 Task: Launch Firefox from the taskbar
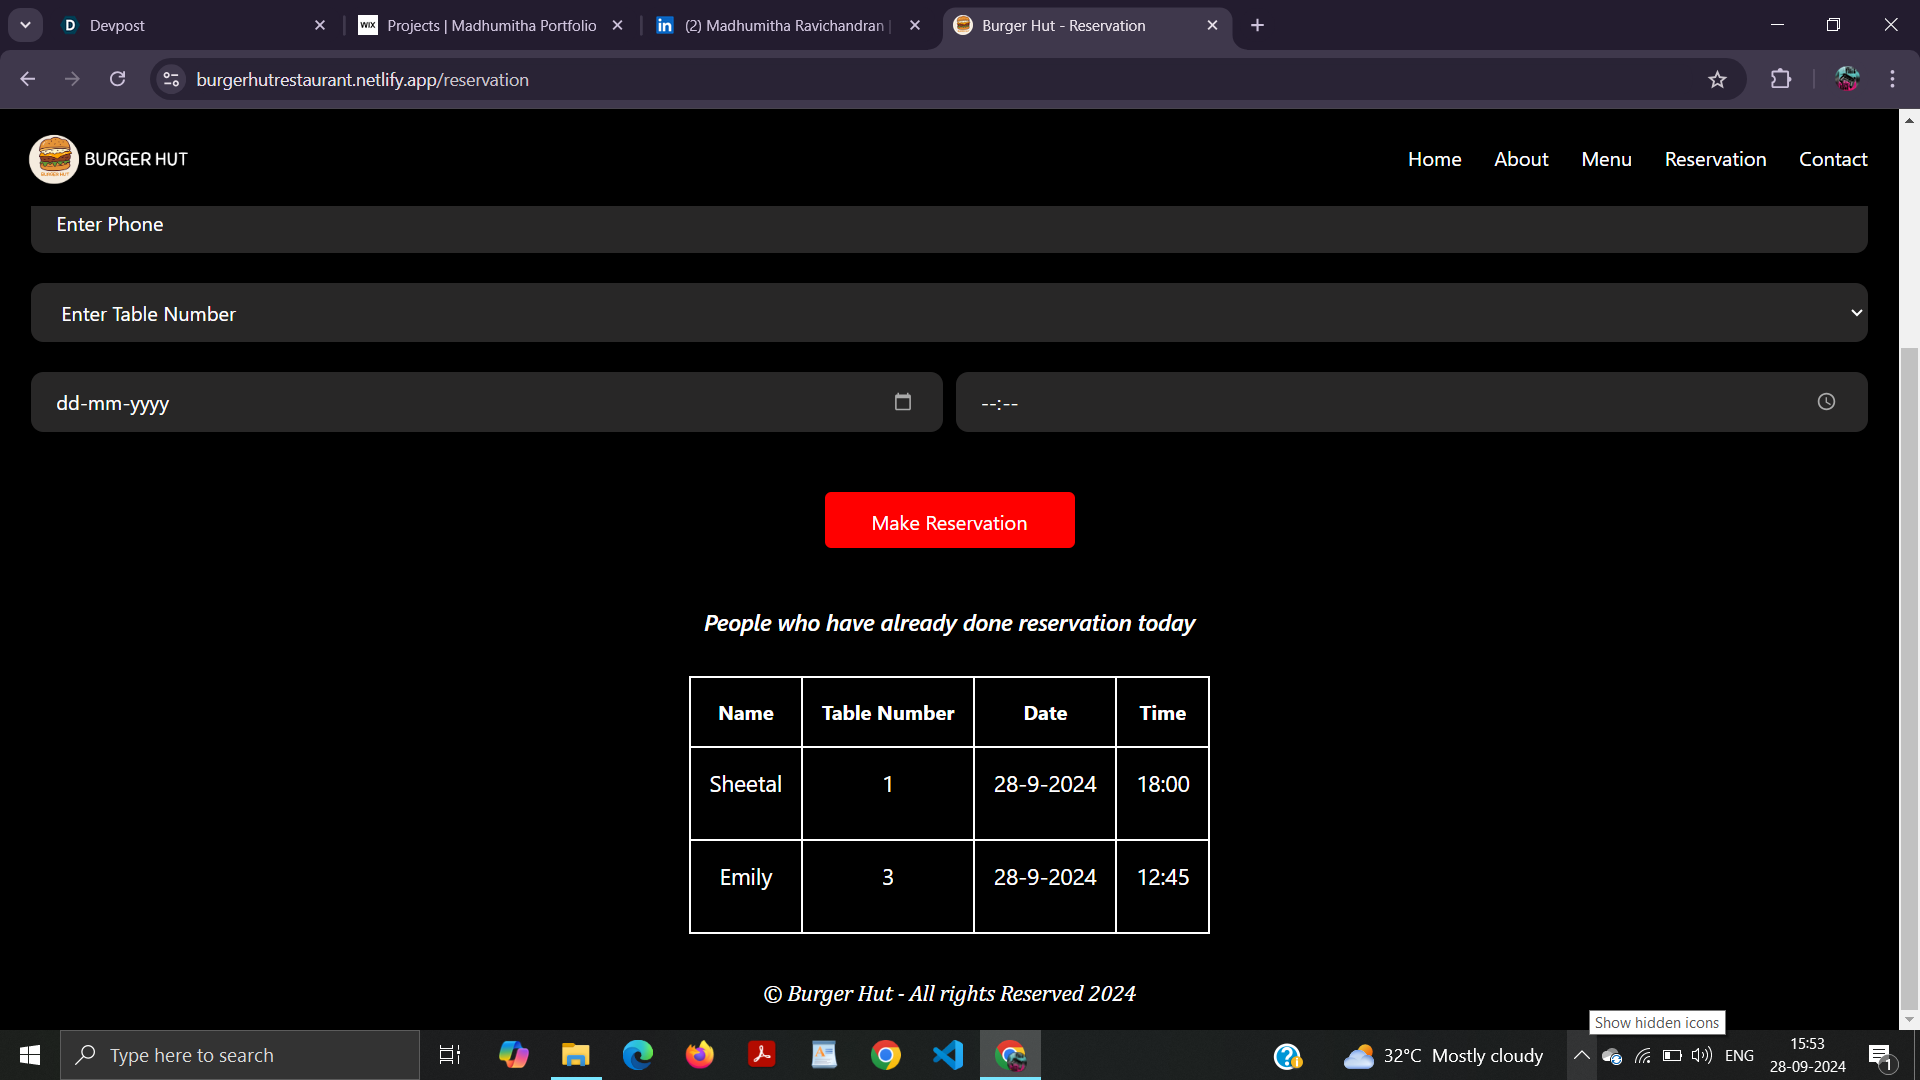(x=700, y=1055)
